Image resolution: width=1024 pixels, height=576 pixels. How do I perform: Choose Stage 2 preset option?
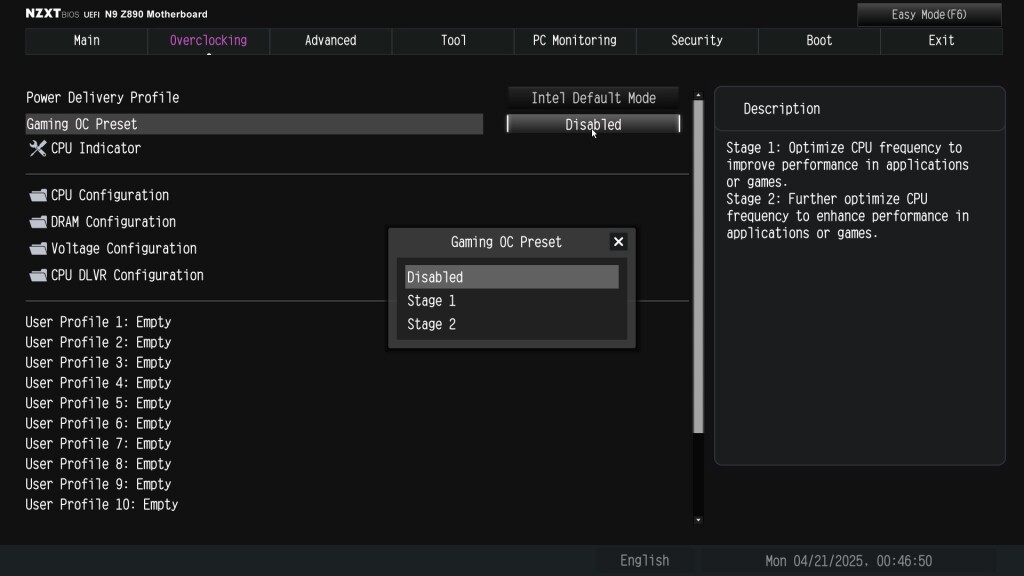point(511,324)
